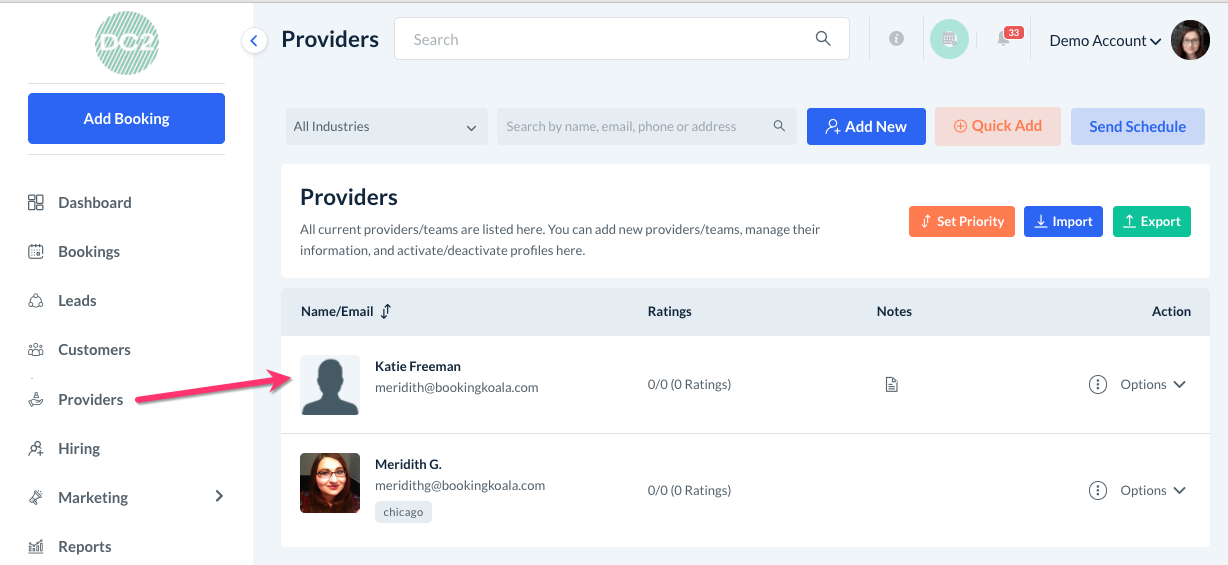
Task: Open the All Industries dropdown
Action: [x=386, y=127]
